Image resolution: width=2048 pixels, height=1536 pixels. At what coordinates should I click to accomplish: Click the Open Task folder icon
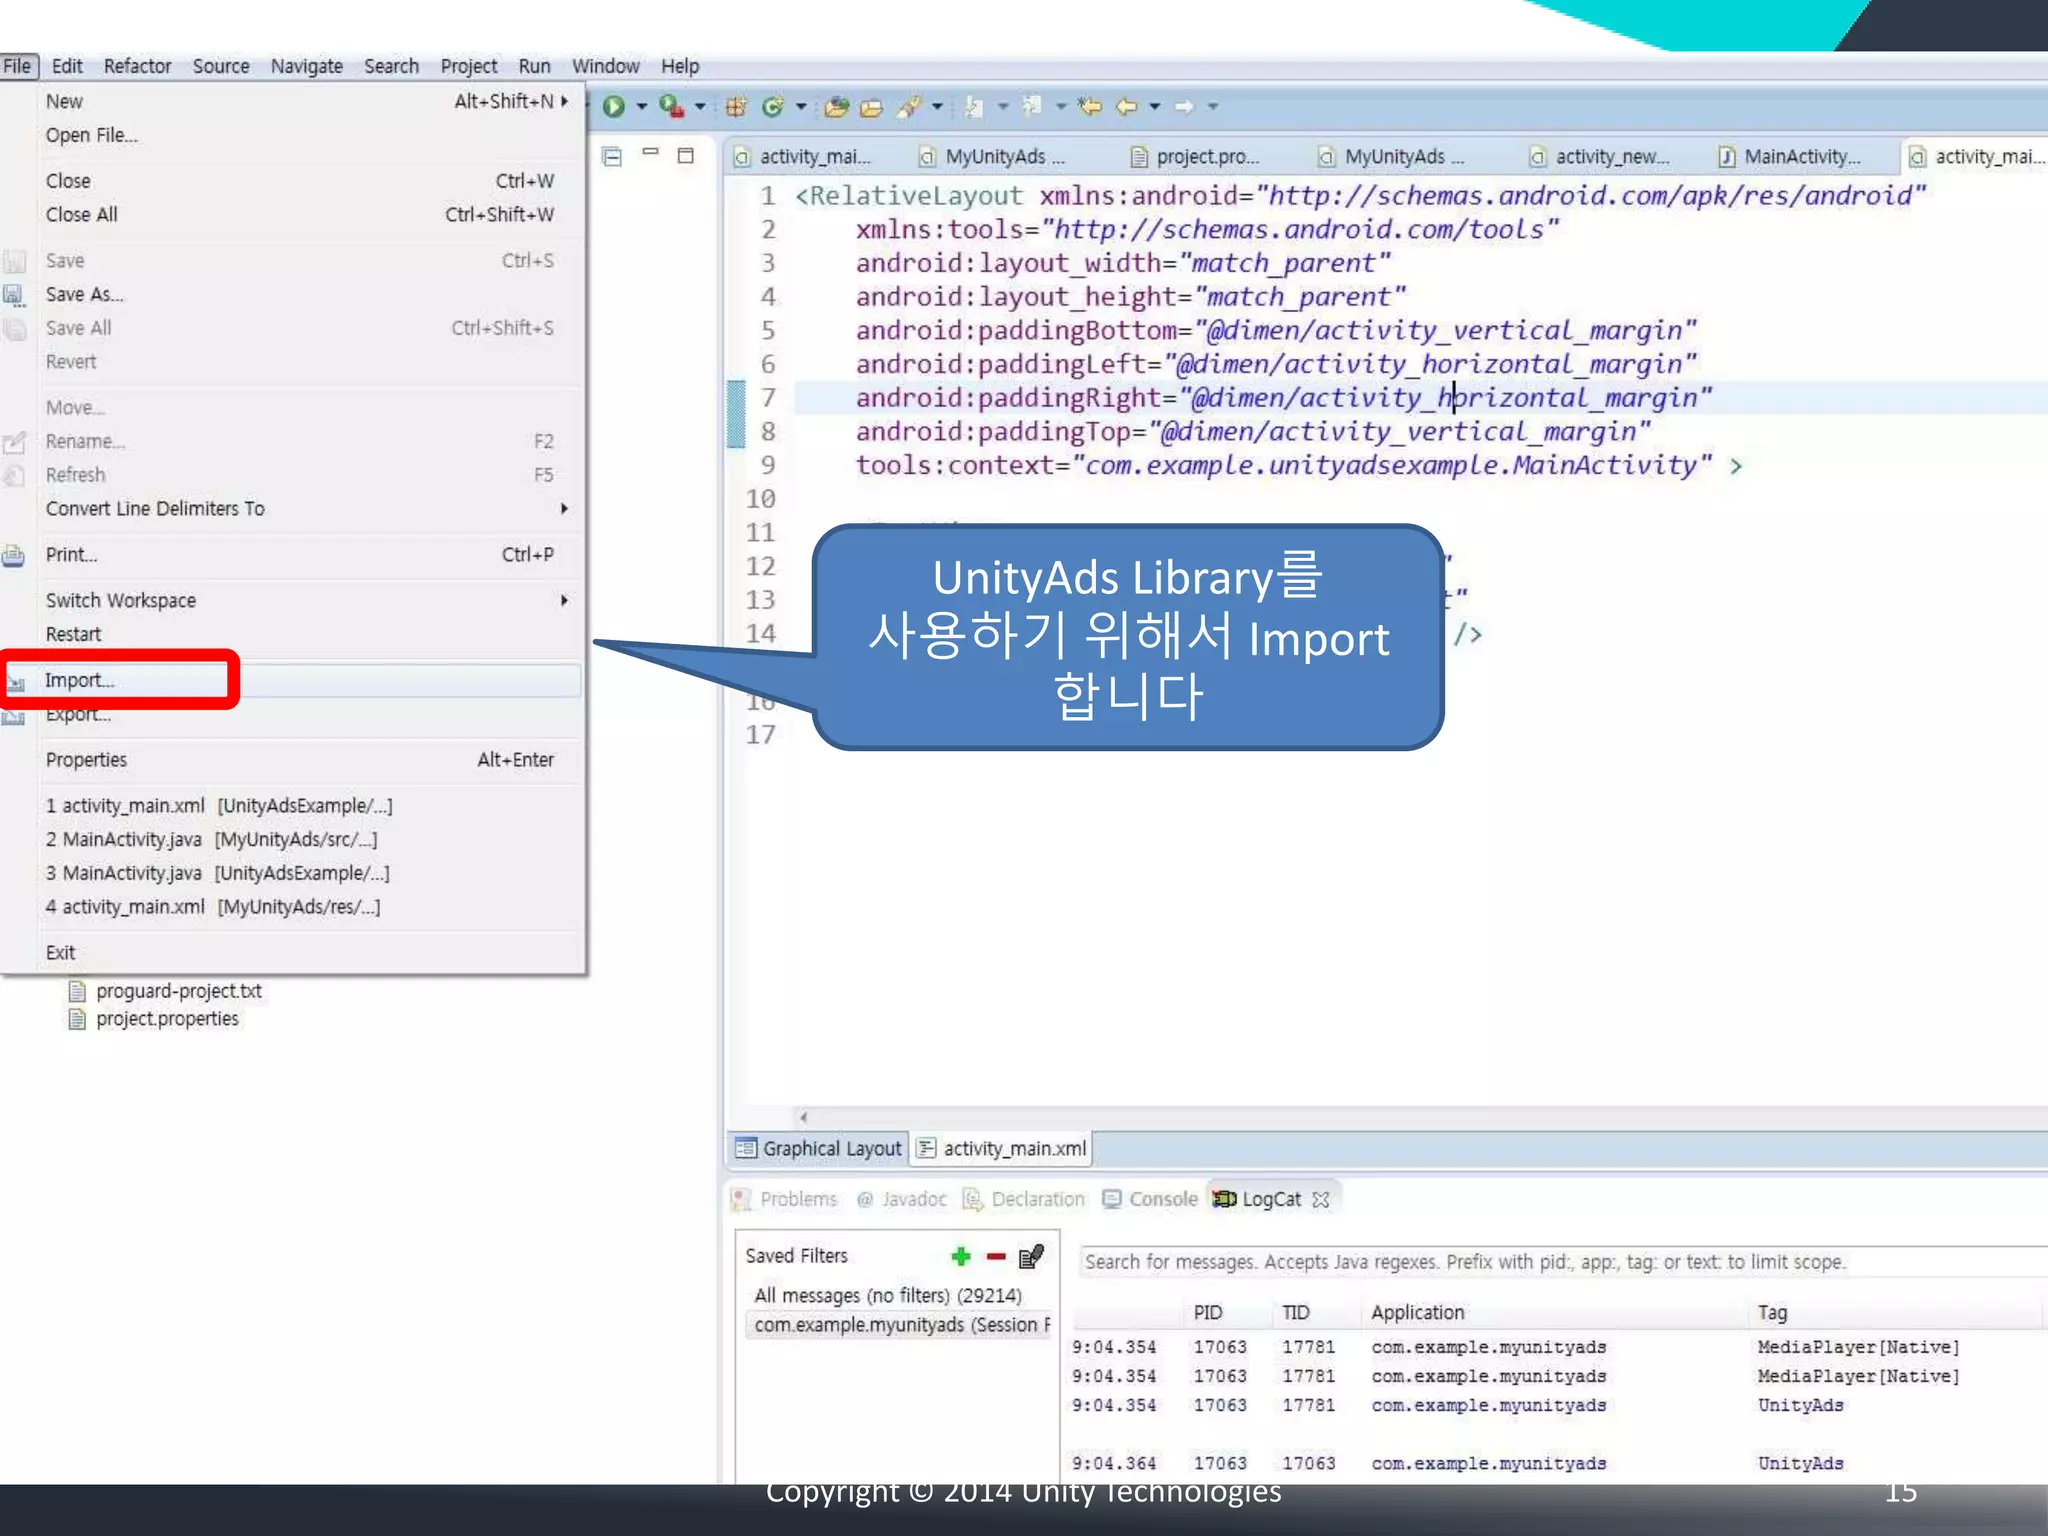coord(871,107)
